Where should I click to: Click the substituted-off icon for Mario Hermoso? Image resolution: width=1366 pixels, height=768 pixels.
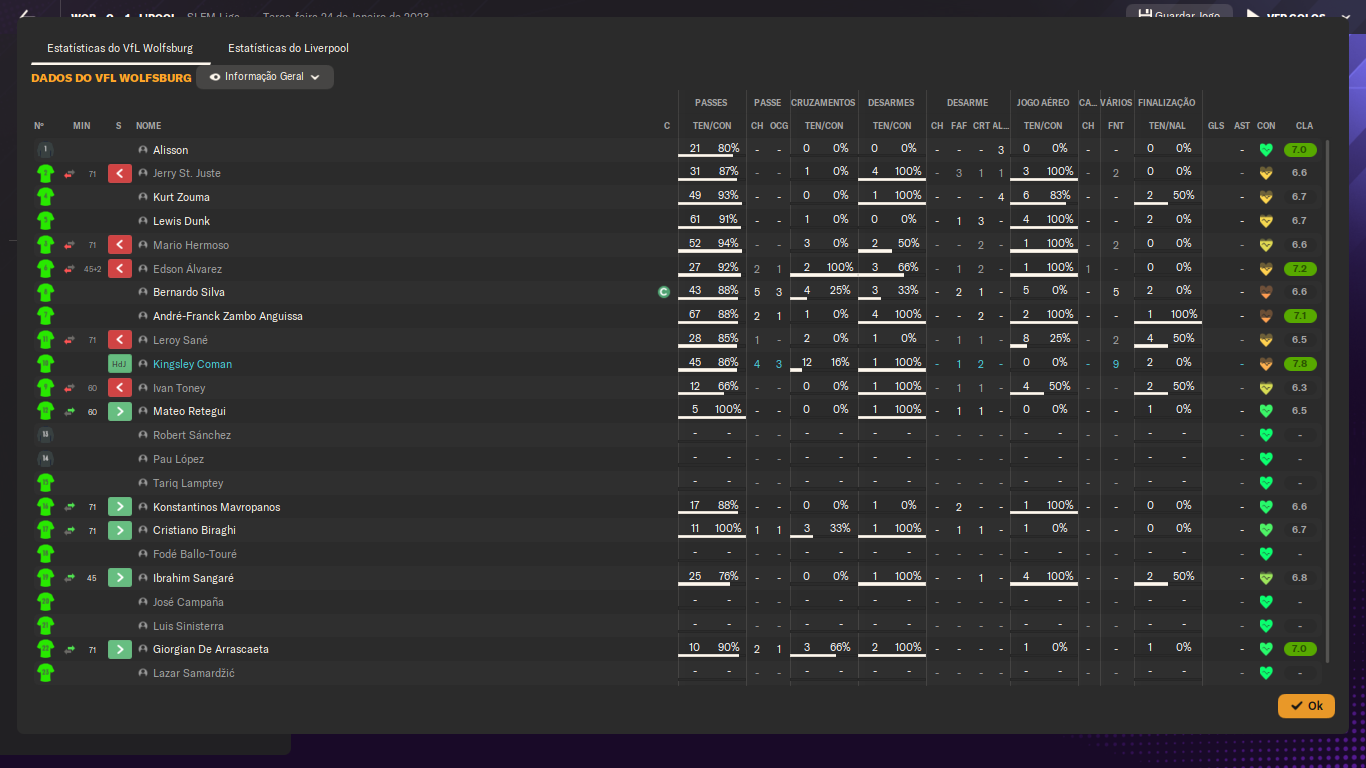120,245
